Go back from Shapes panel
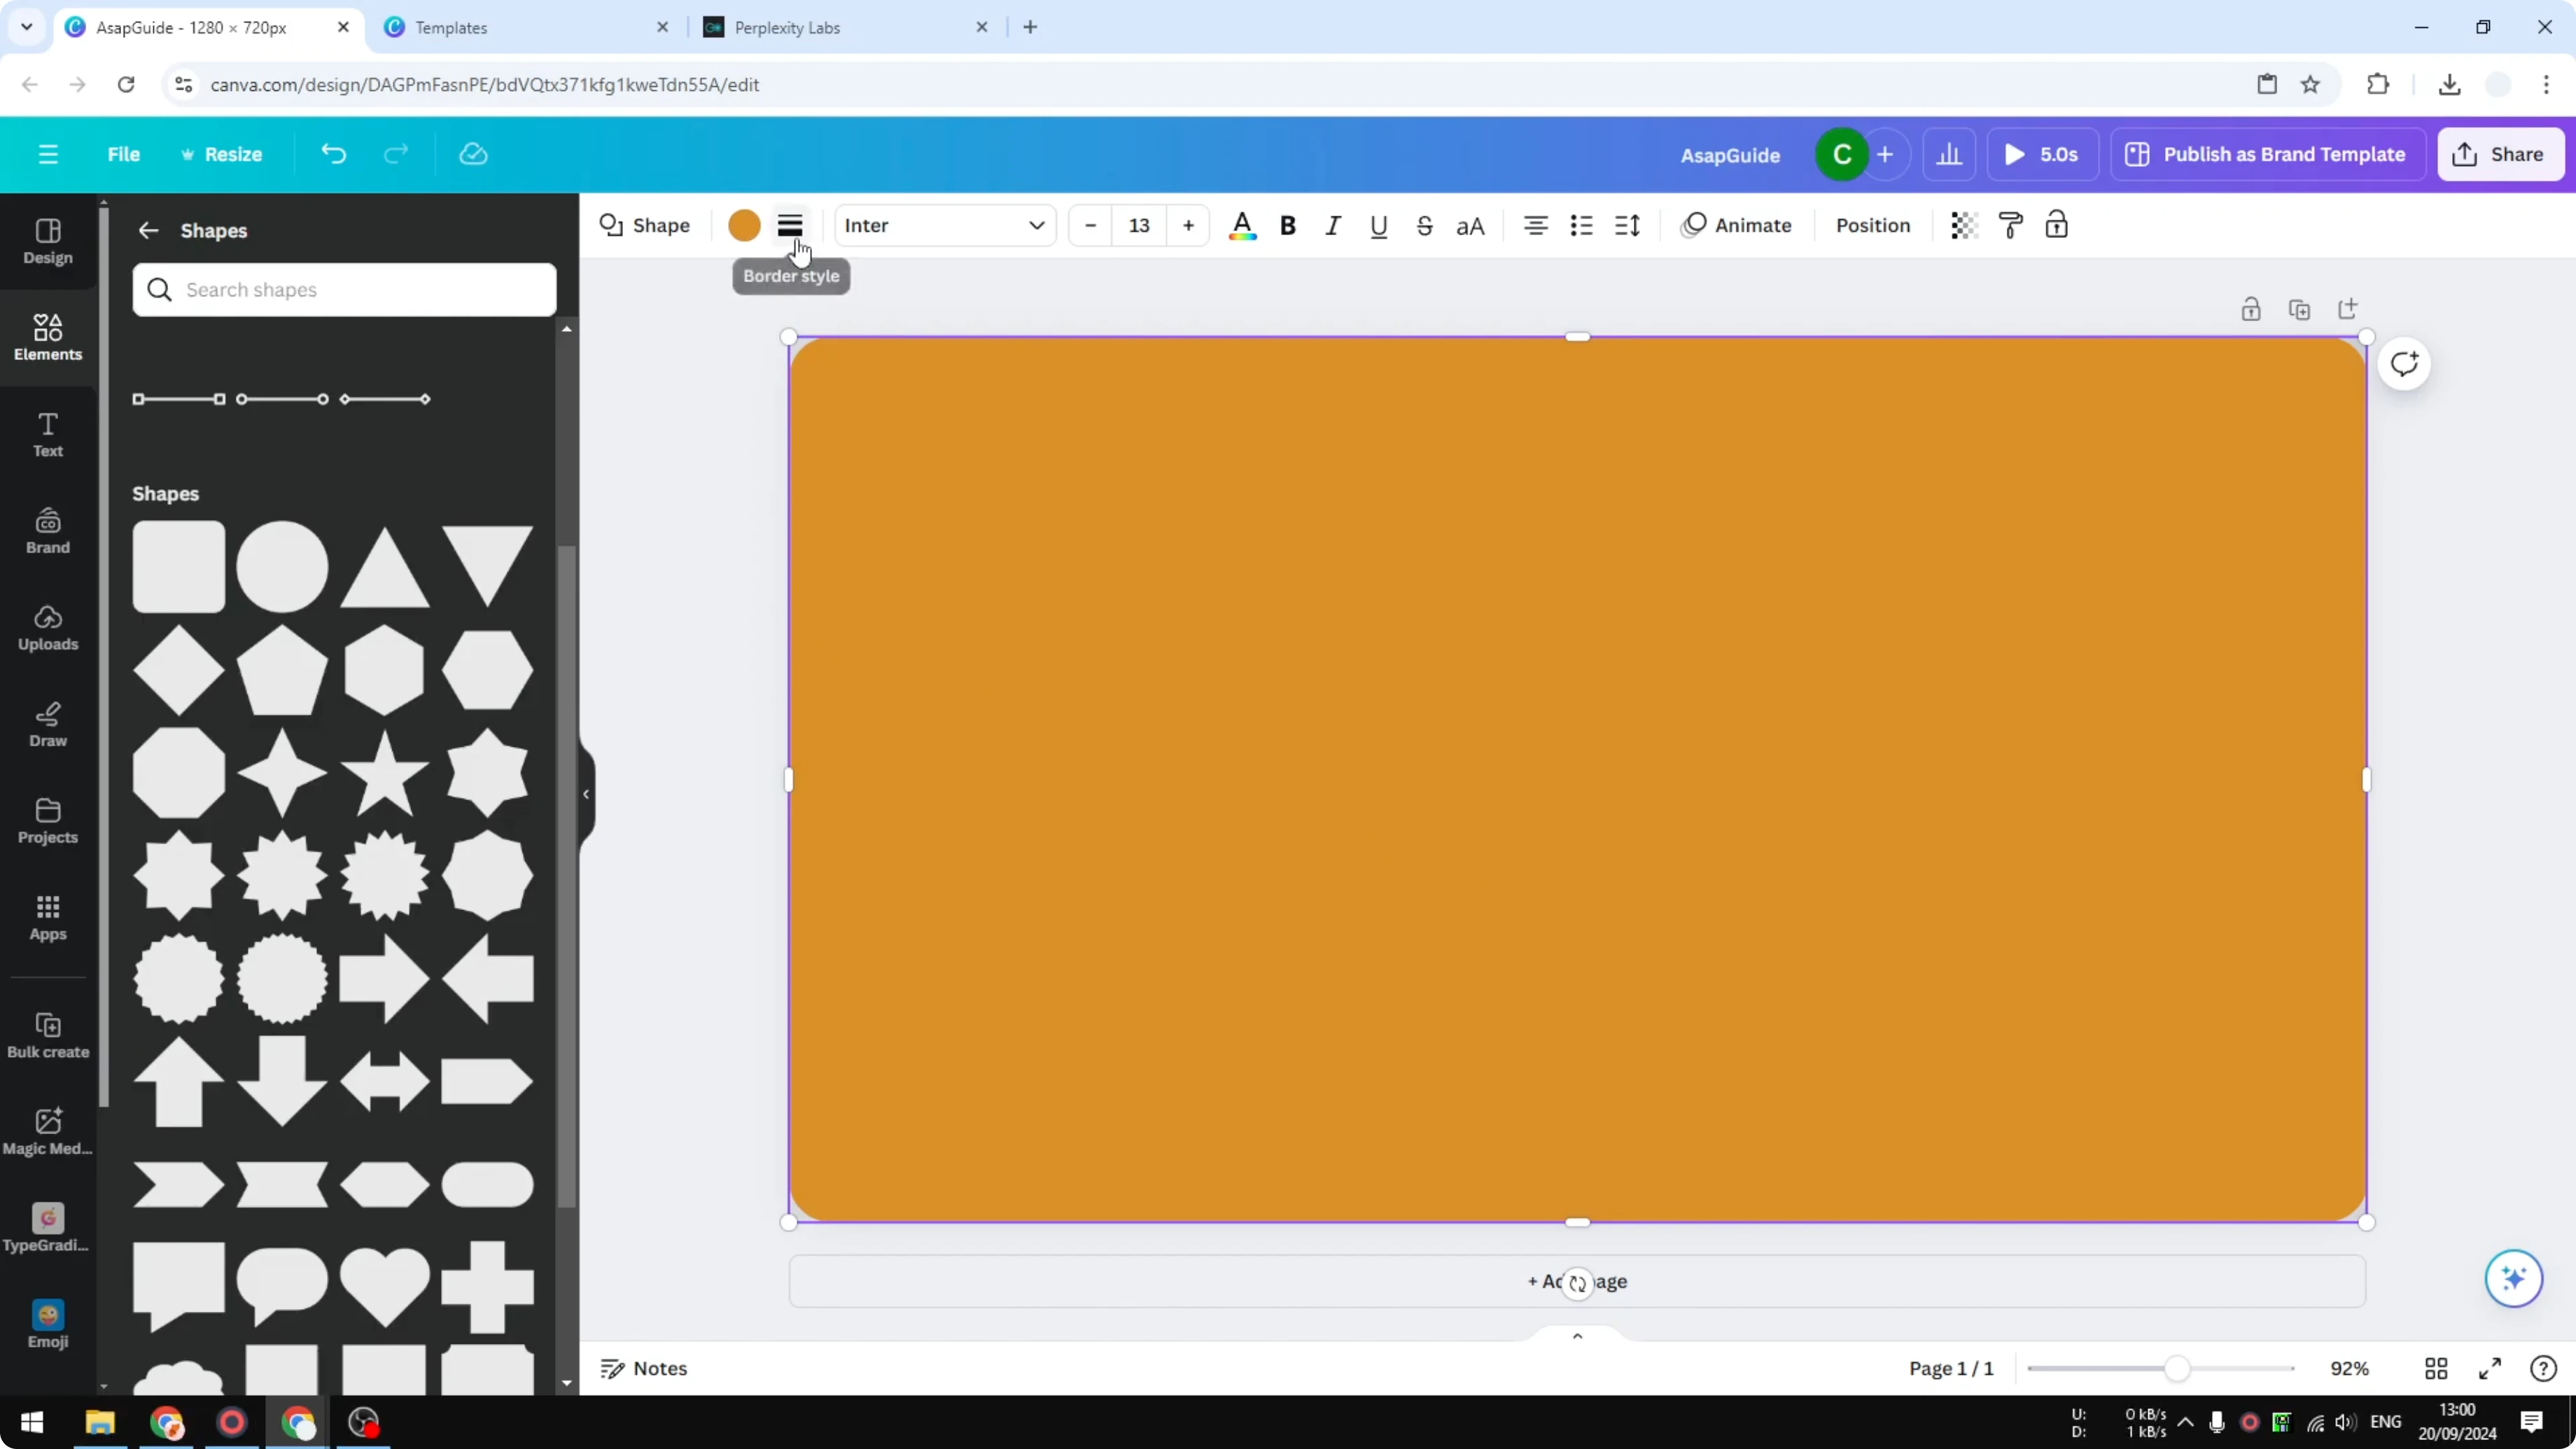The image size is (2576, 1449). coord(148,231)
